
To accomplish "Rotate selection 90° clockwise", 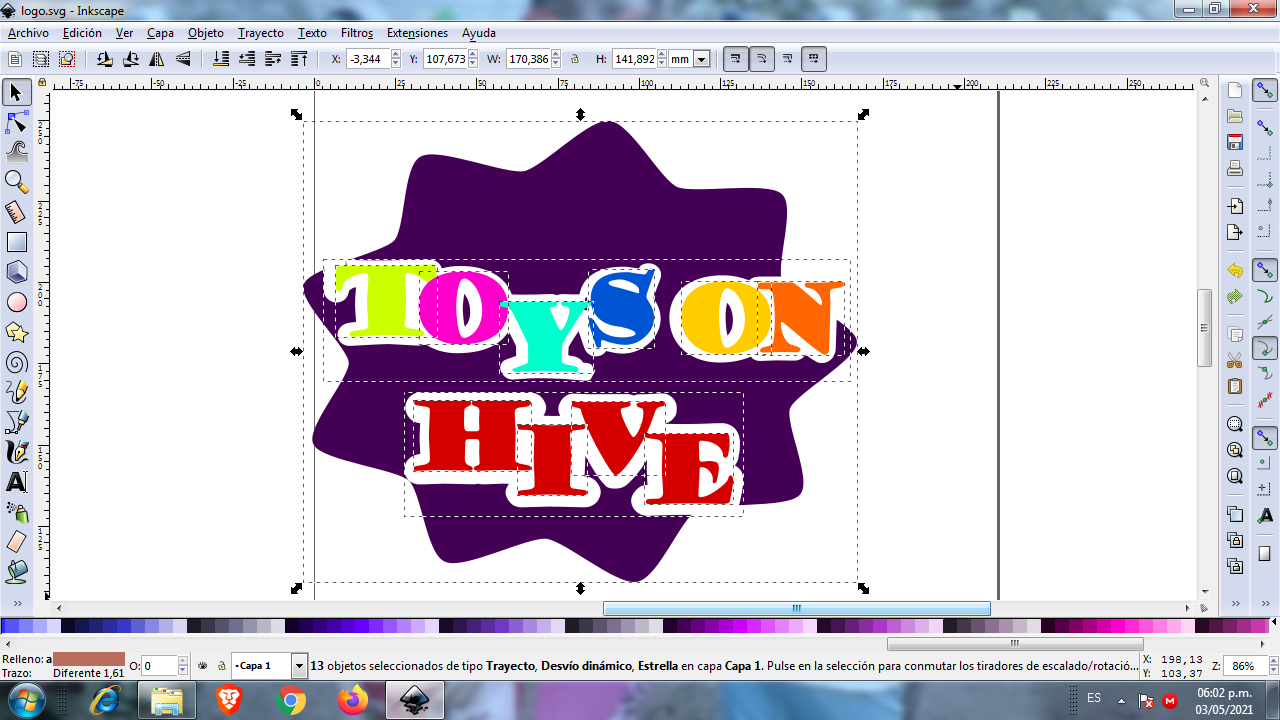I will (x=131, y=59).
